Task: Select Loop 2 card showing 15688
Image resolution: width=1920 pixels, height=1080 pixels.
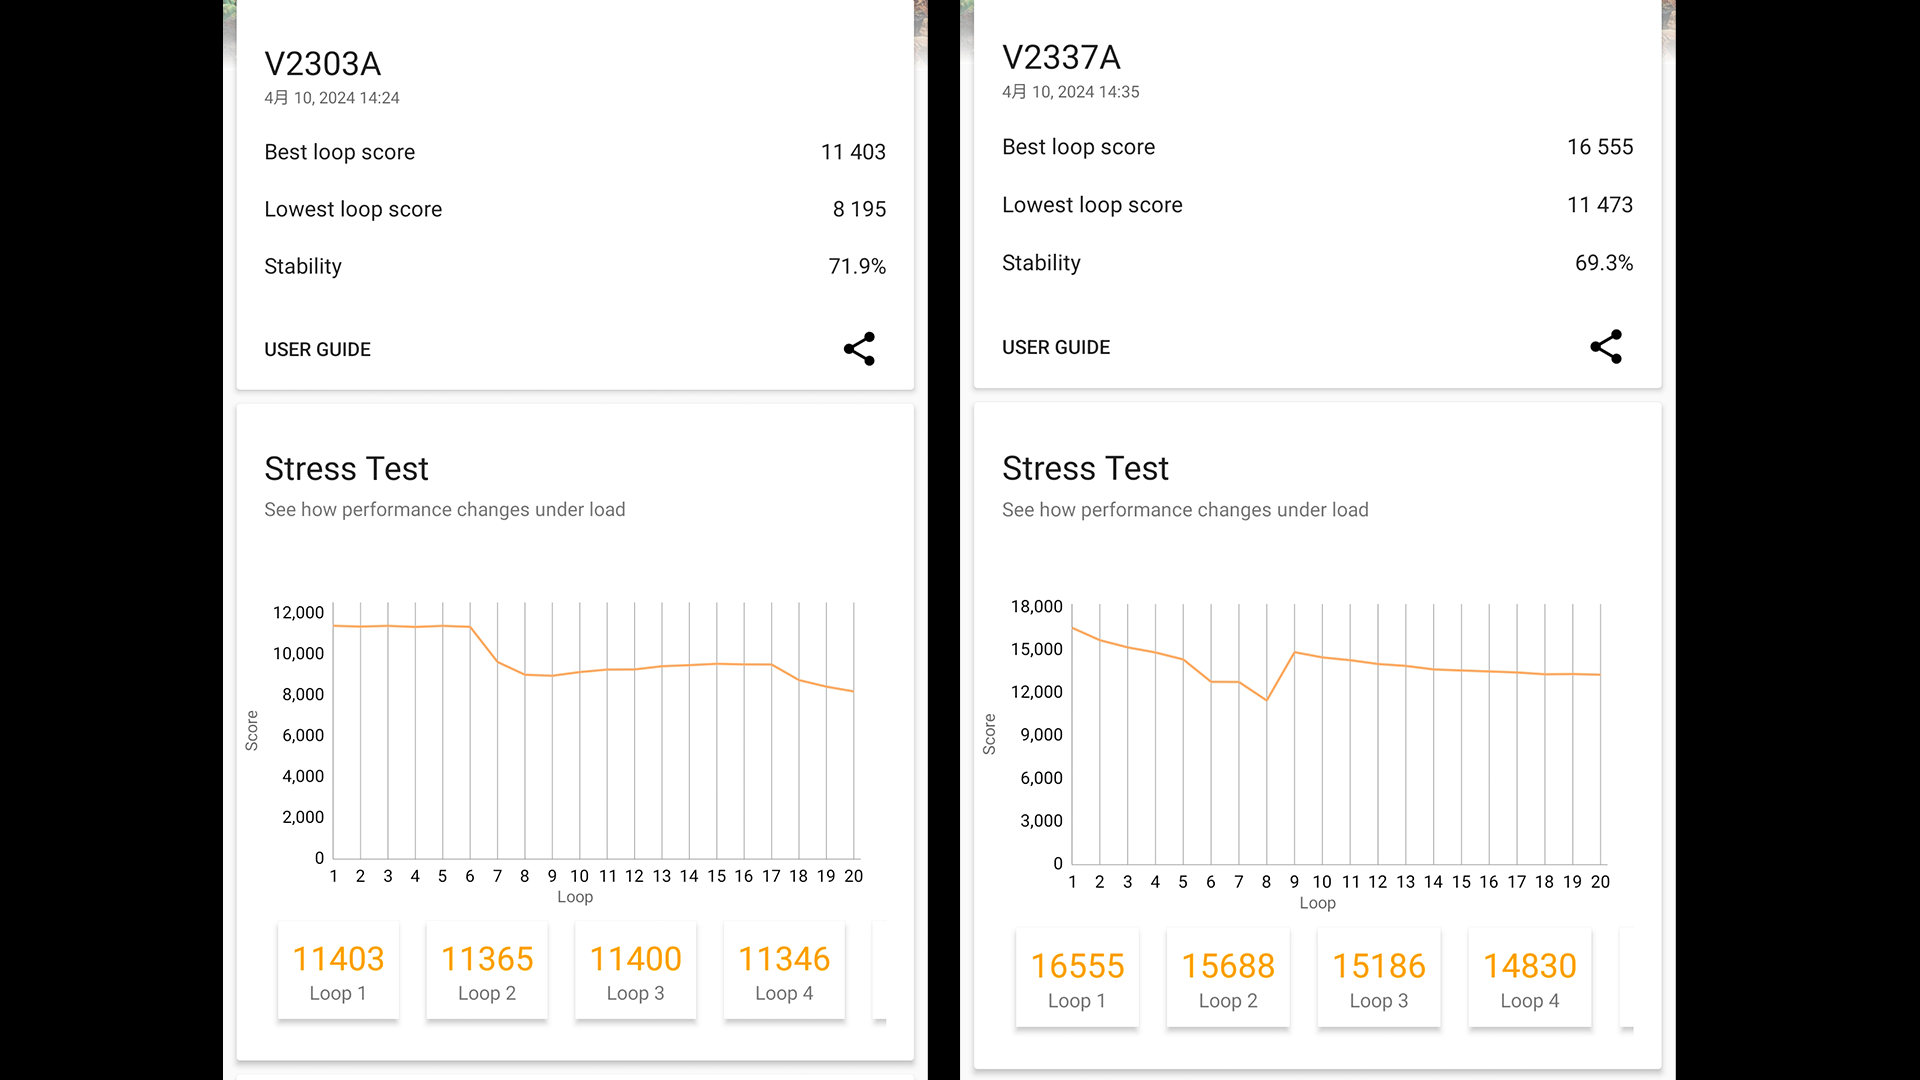Action: 1228,978
